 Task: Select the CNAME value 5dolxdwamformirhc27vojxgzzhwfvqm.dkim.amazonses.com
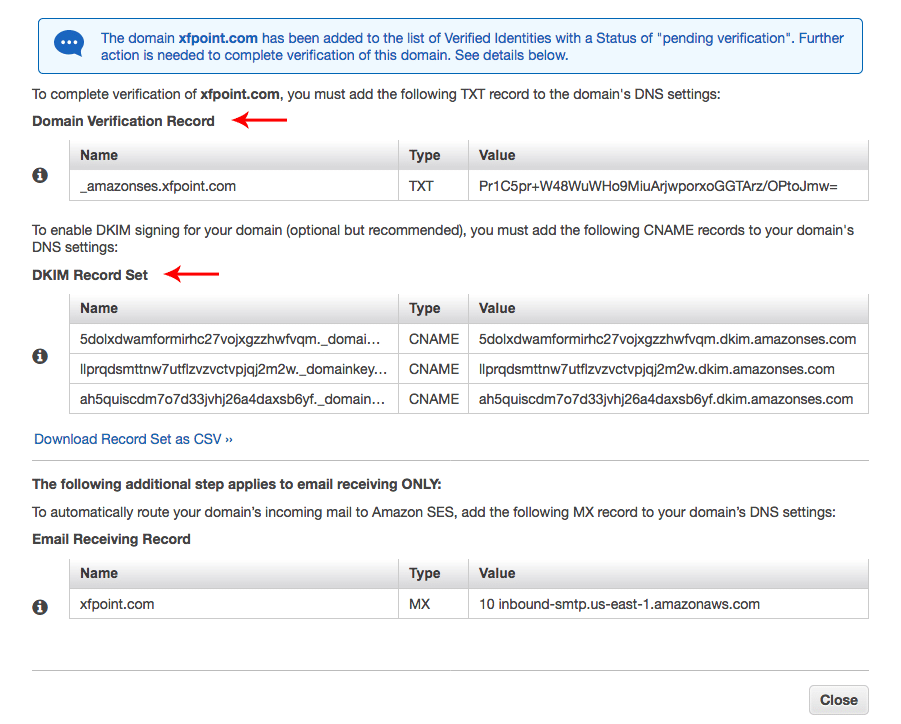tap(667, 339)
